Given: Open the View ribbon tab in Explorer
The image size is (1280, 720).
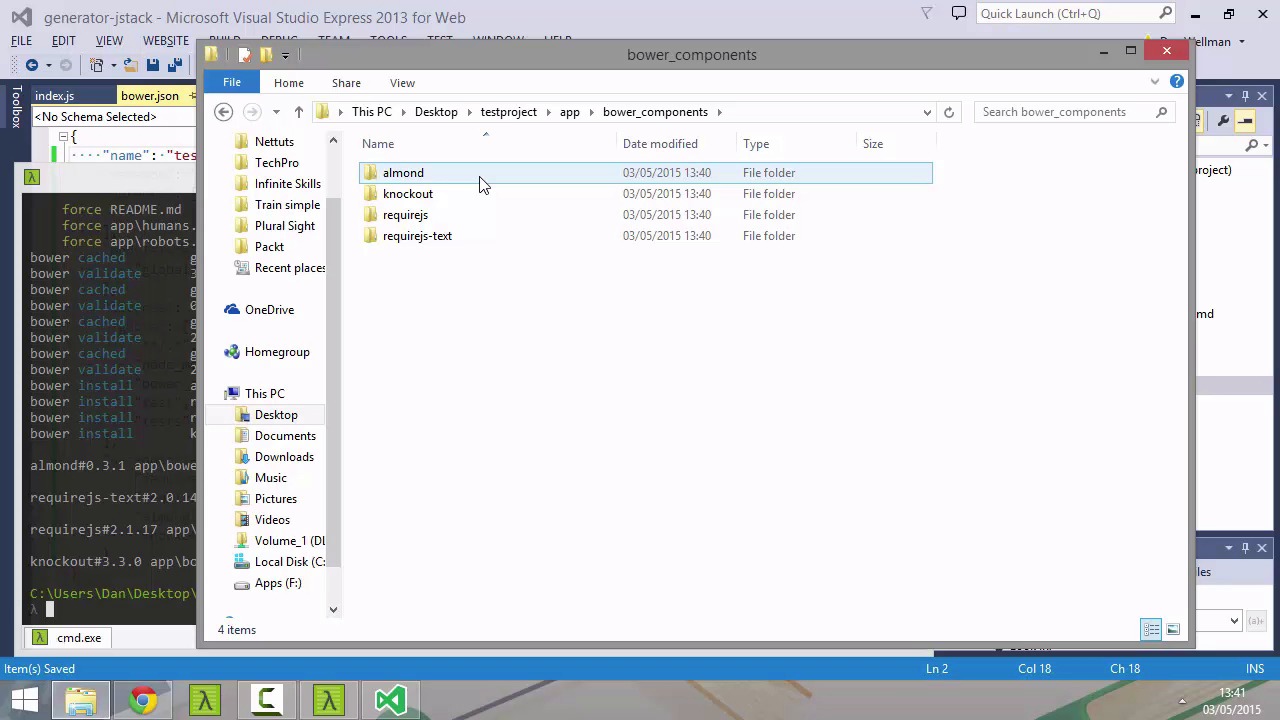Looking at the screenshot, I should [x=402, y=83].
